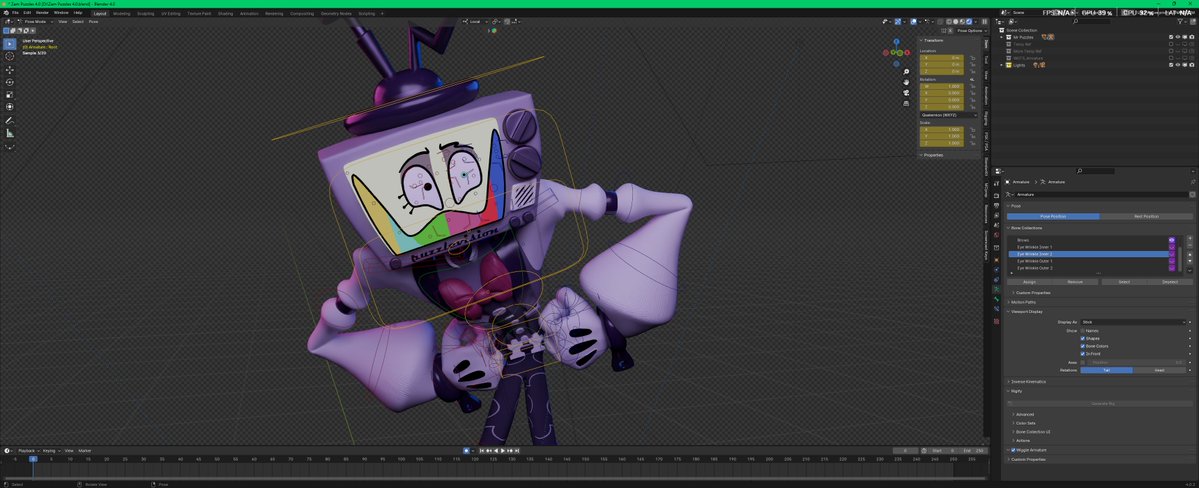The height and width of the screenshot is (488, 1199).
Task: Activate the Scale tool
Action: click(10, 94)
